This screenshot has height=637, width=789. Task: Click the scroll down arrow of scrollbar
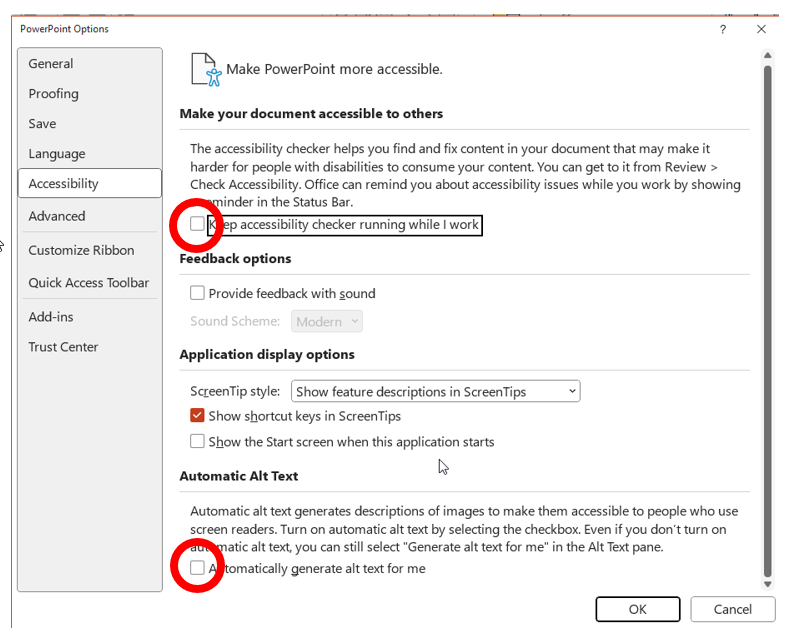point(767,584)
